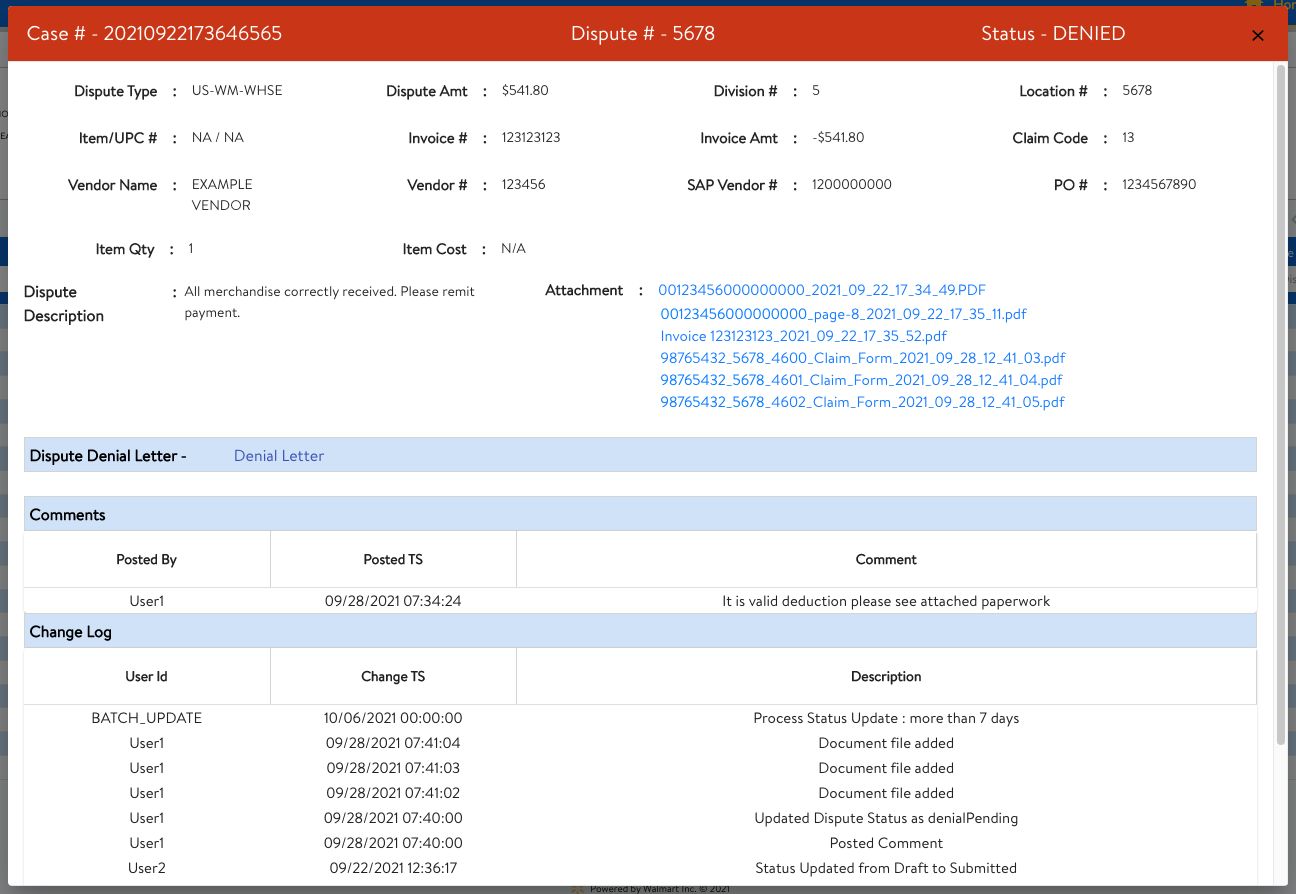Close the dispute details dialog
1296x894 pixels.
point(1258,35)
